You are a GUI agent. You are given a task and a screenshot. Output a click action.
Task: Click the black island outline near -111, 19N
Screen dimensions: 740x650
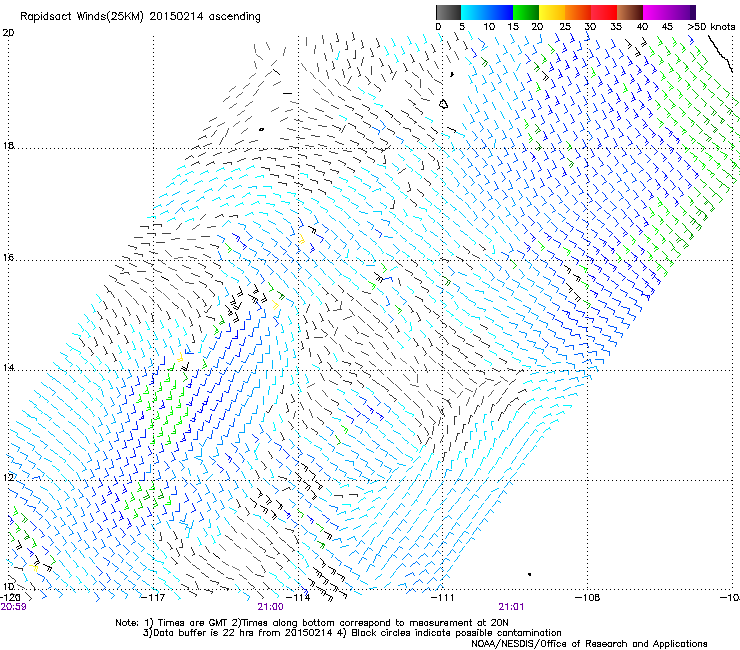click(444, 104)
